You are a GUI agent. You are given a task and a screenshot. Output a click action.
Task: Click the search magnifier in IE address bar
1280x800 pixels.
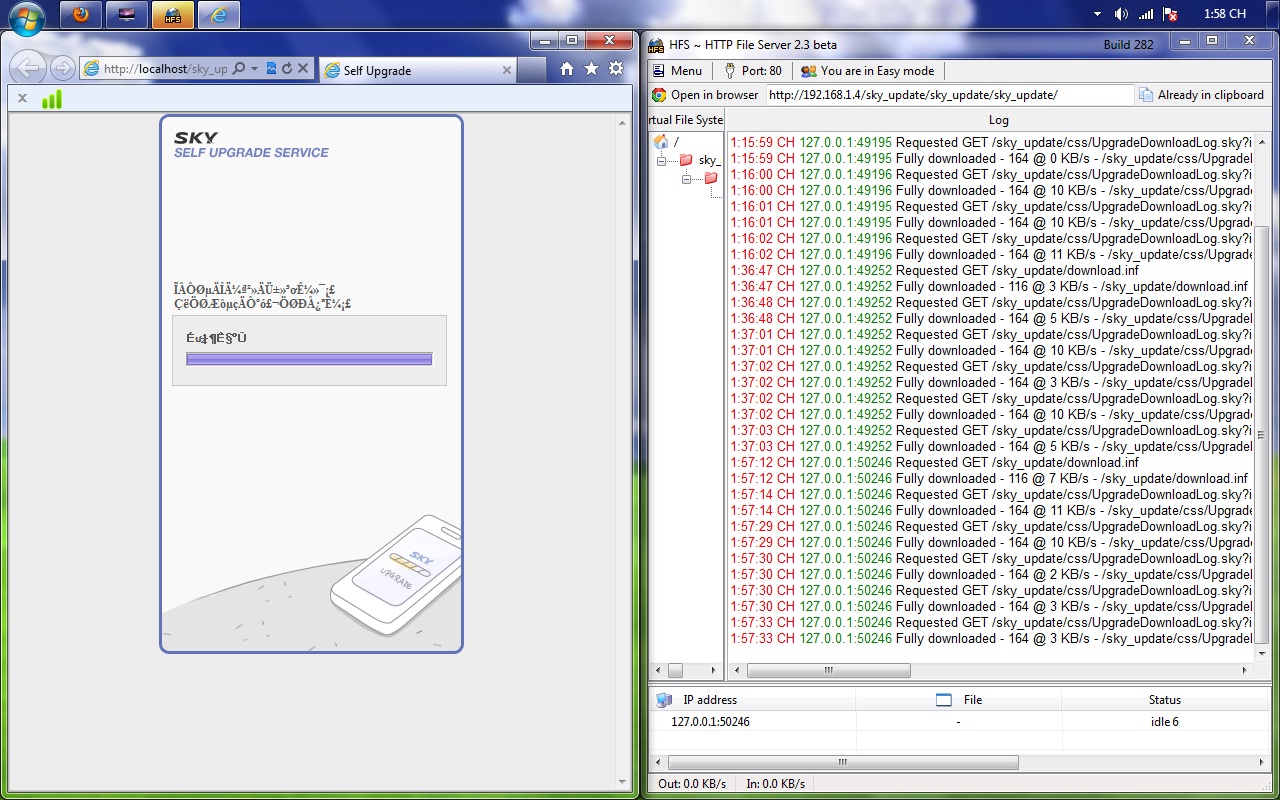pos(239,69)
